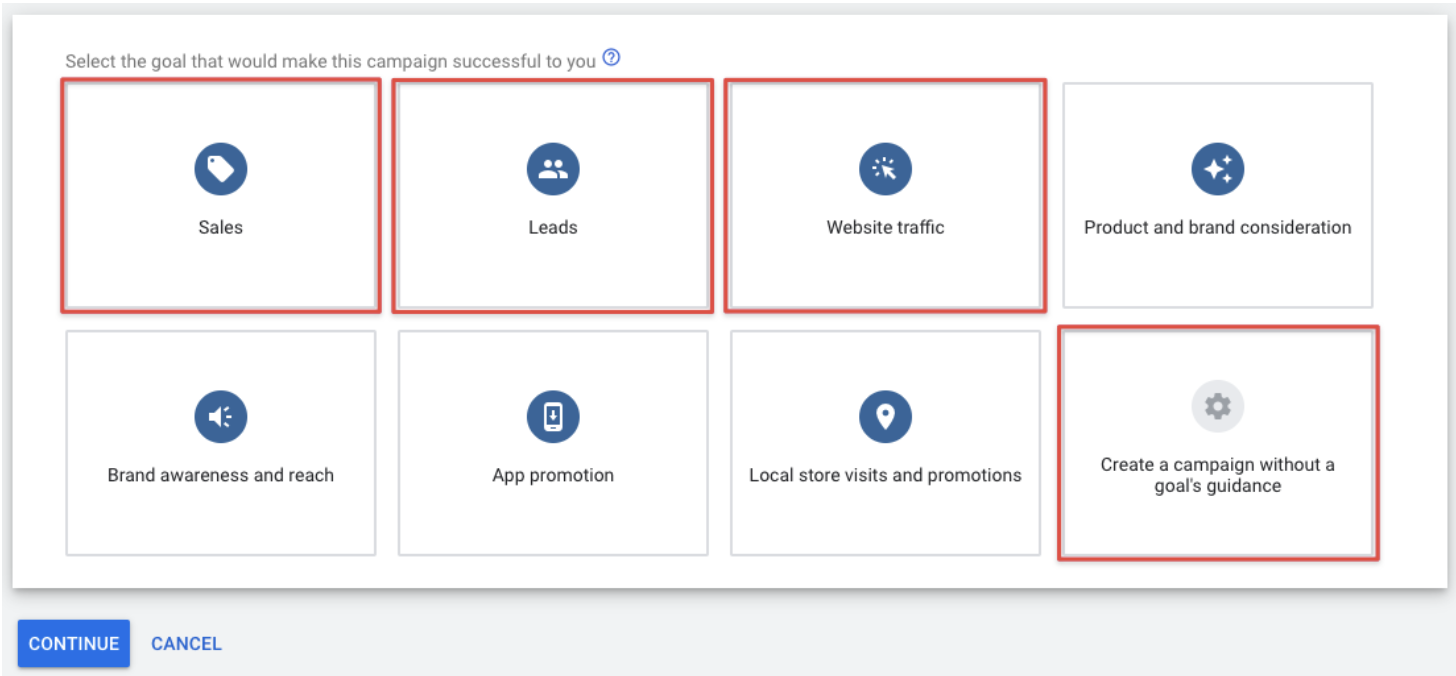The width and height of the screenshot is (1456, 676).
Task: Select Local store visits and promotions label
Action: pos(885,475)
